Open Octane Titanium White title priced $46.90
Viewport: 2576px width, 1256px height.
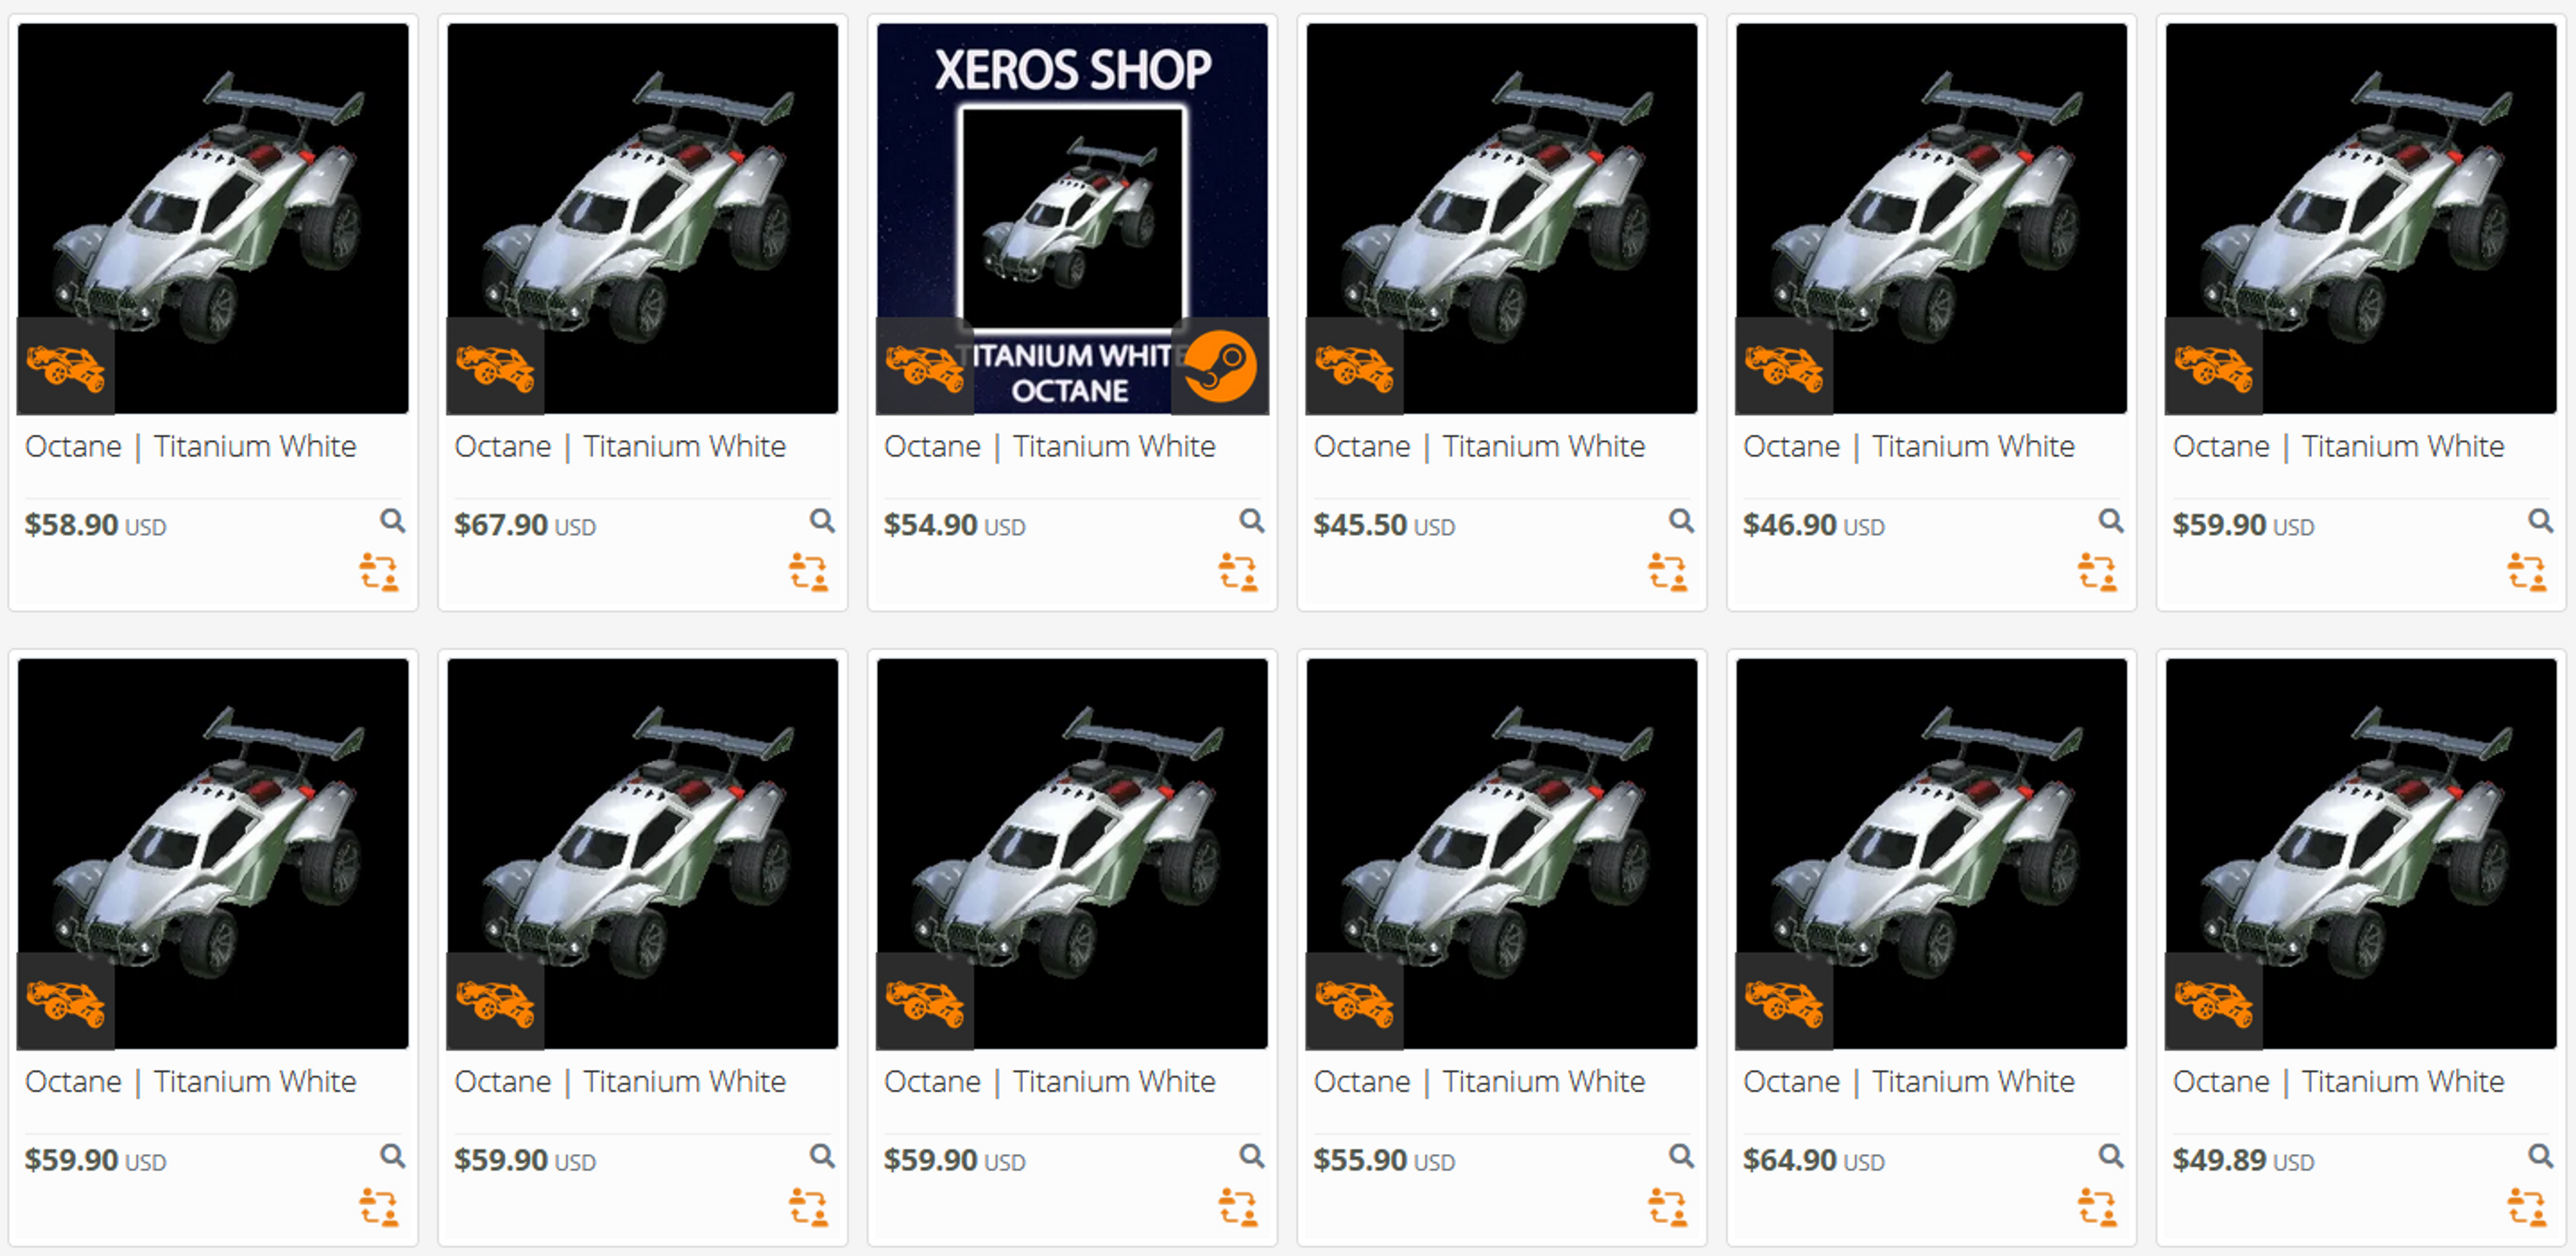click(x=1909, y=446)
